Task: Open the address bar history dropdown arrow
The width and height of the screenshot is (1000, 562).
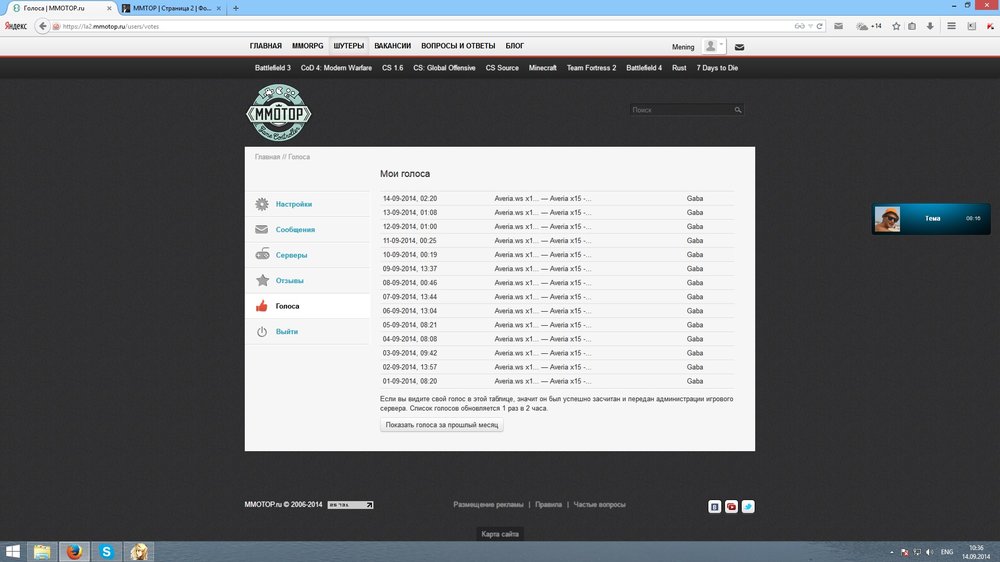Action: click(809, 26)
